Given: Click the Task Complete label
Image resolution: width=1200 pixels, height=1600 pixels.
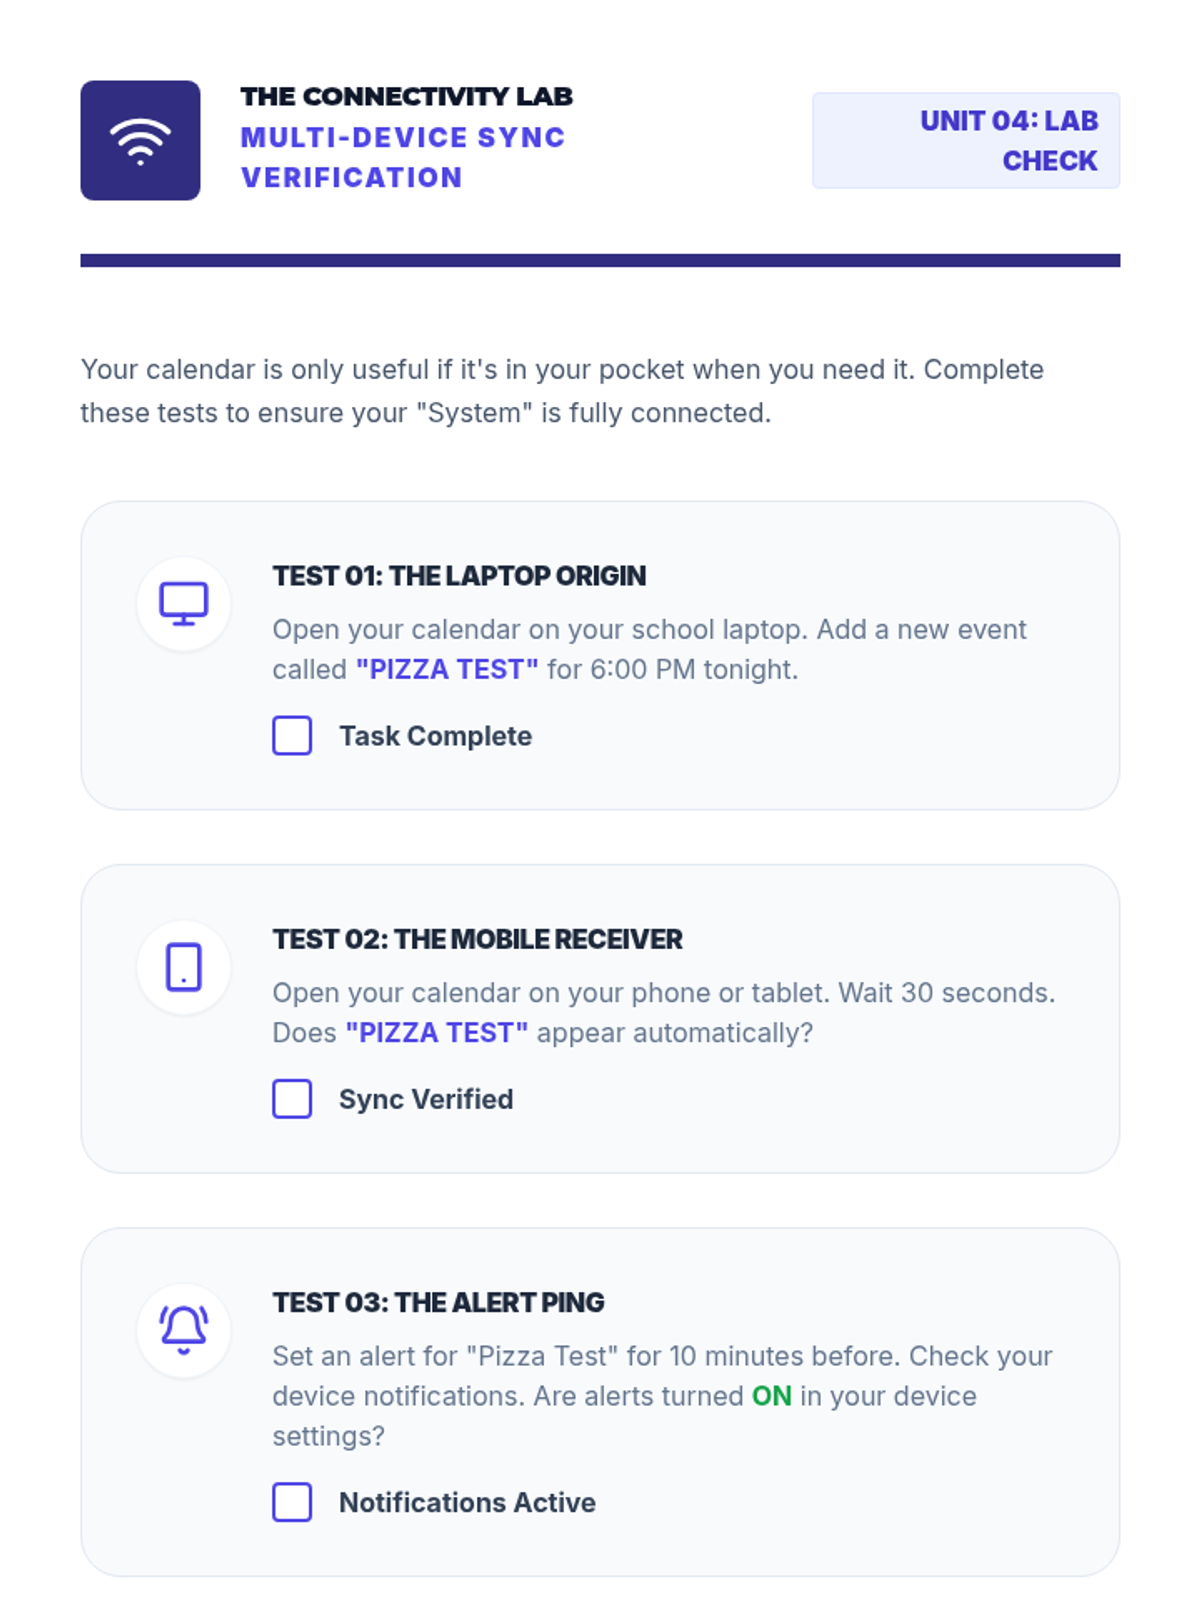Looking at the screenshot, I should (x=435, y=736).
